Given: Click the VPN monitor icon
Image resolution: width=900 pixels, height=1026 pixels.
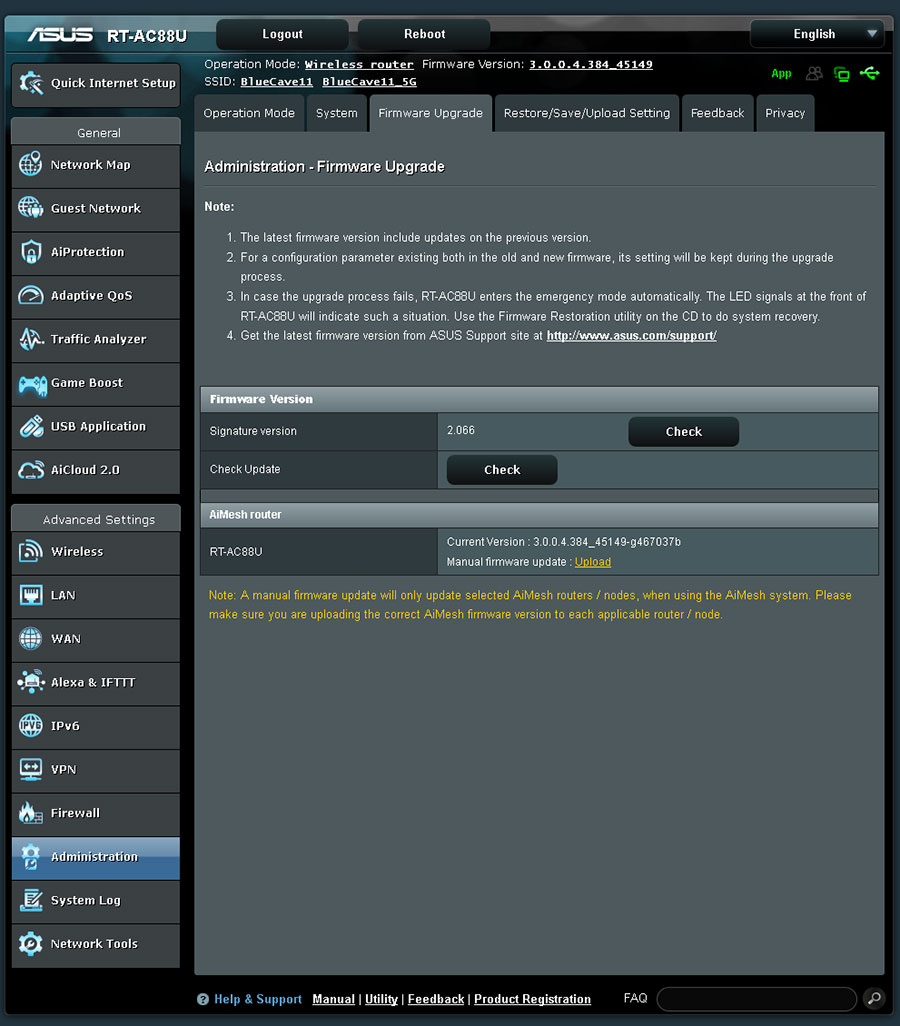Looking at the screenshot, I should (x=31, y=770).
